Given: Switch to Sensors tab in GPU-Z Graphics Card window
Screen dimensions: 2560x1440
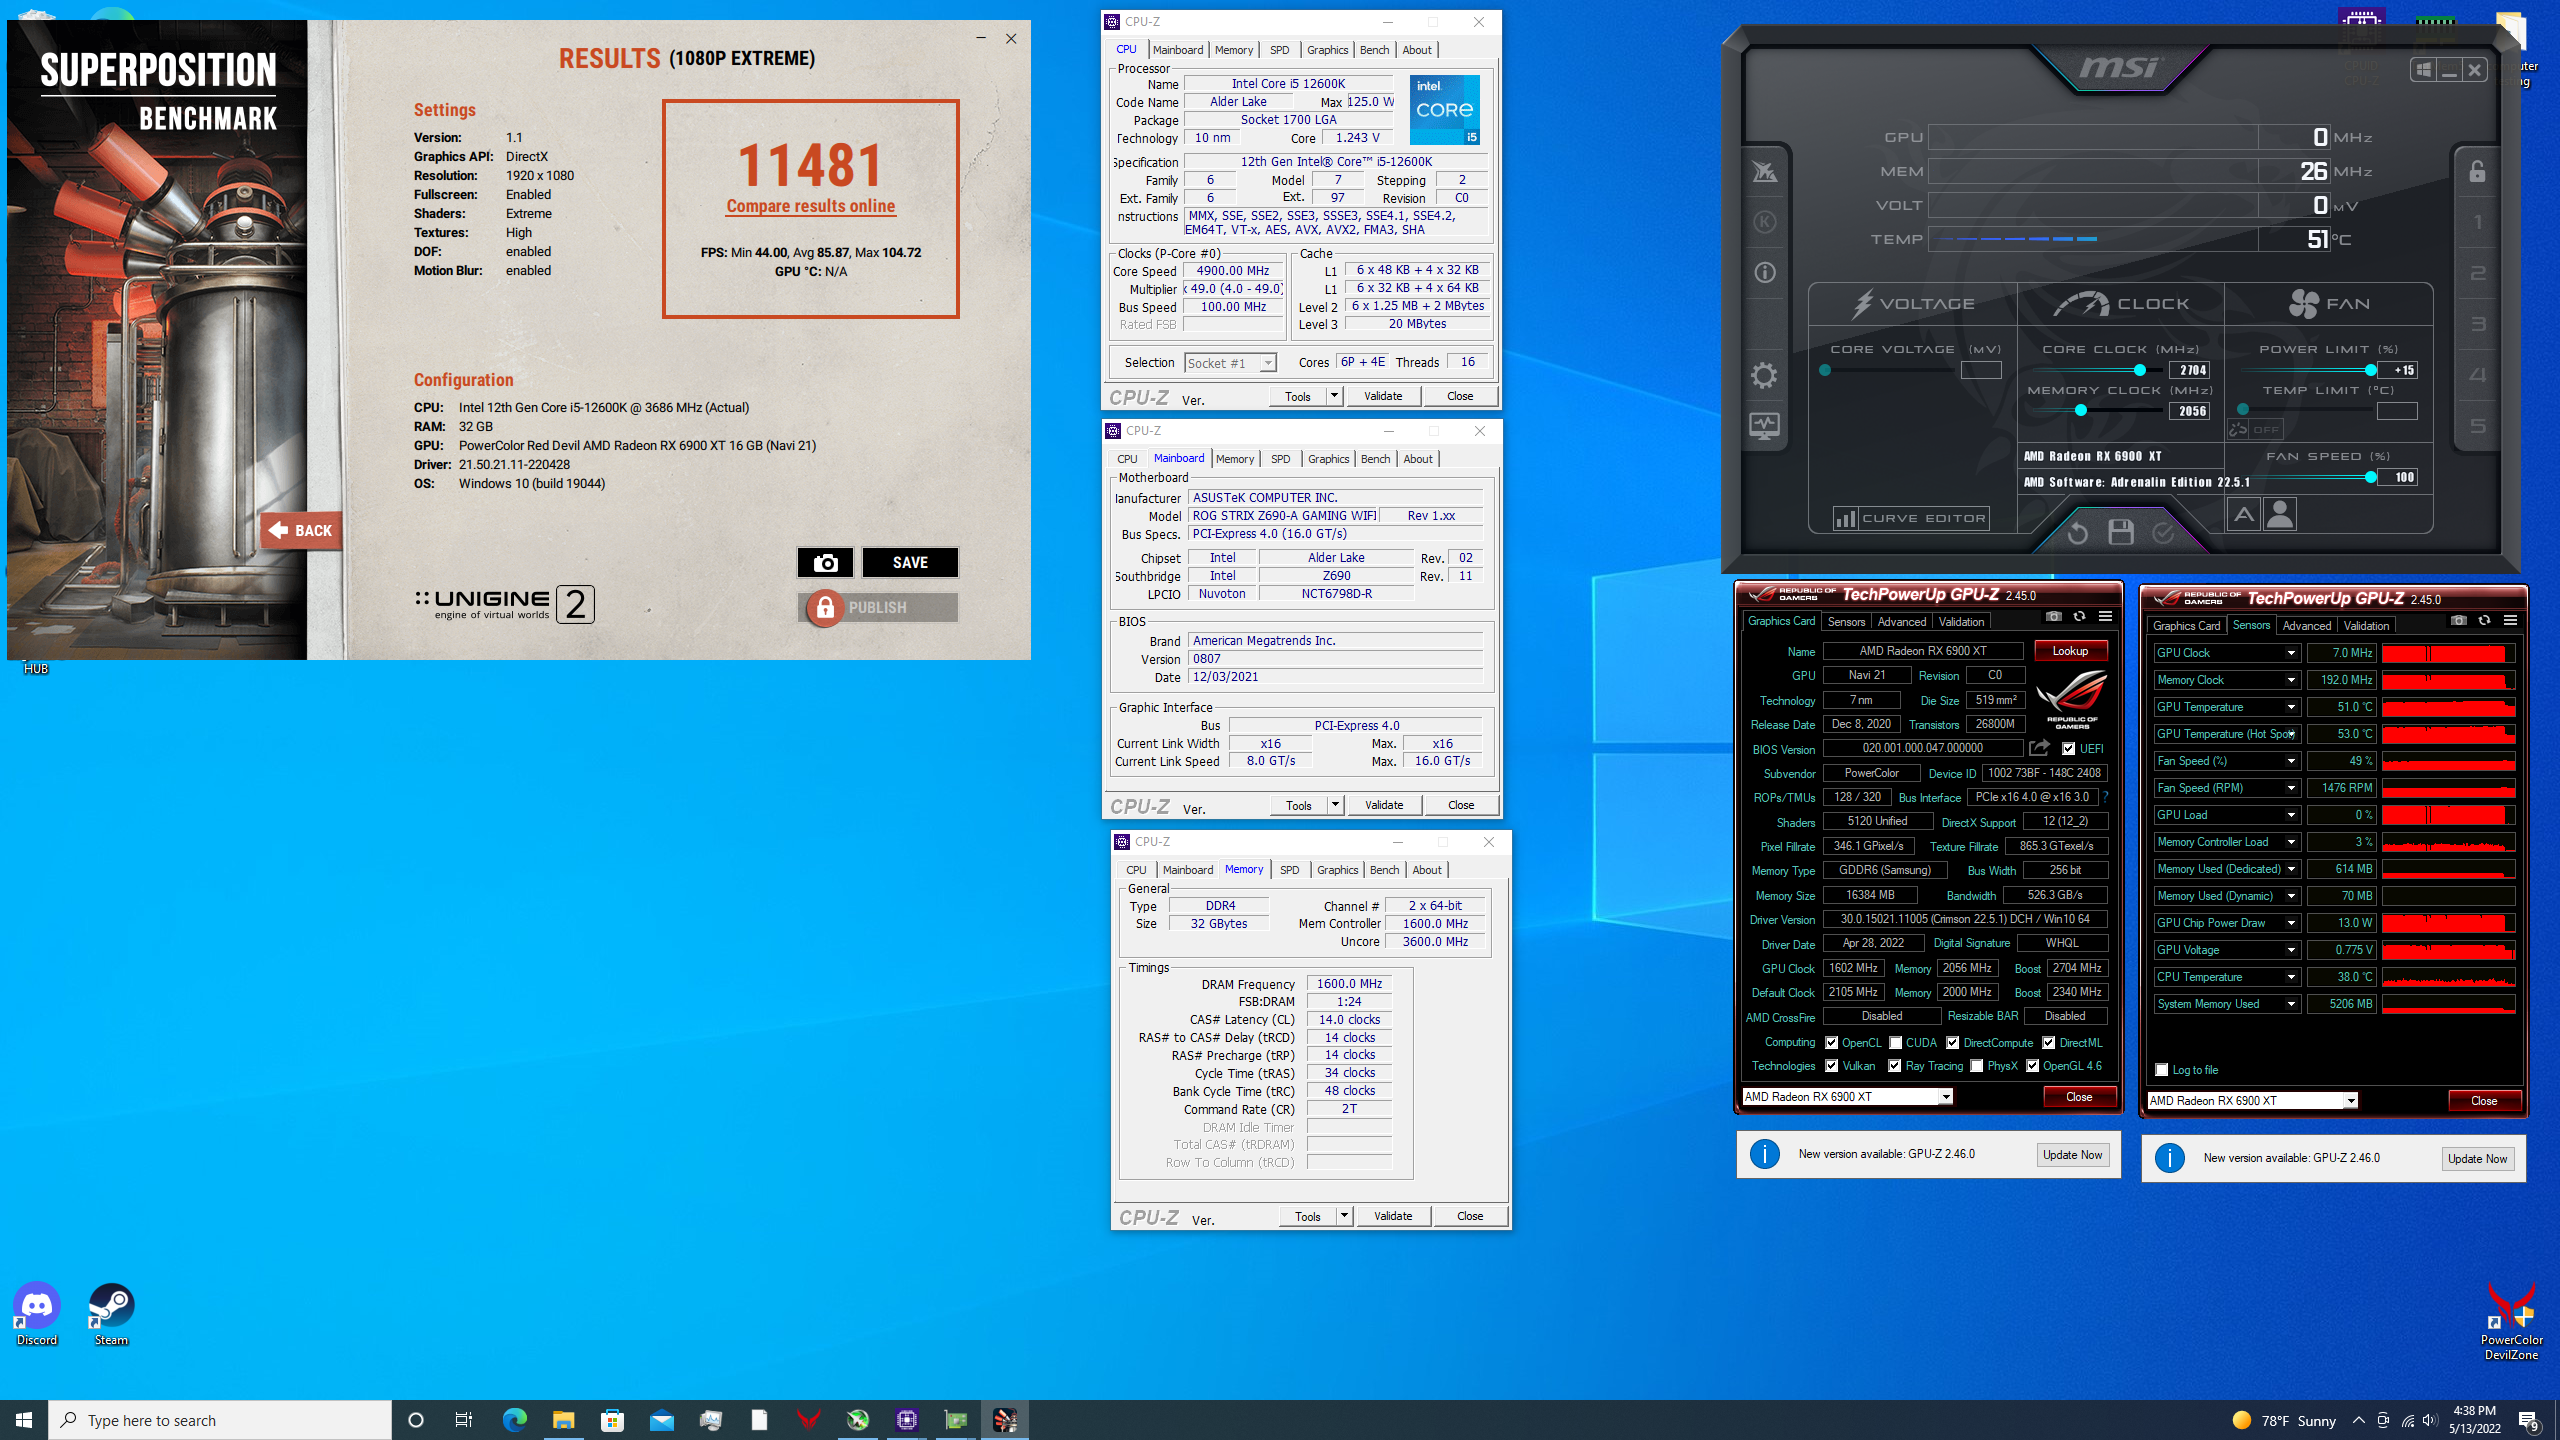Looking at the screenshot, I should 1846,621.
